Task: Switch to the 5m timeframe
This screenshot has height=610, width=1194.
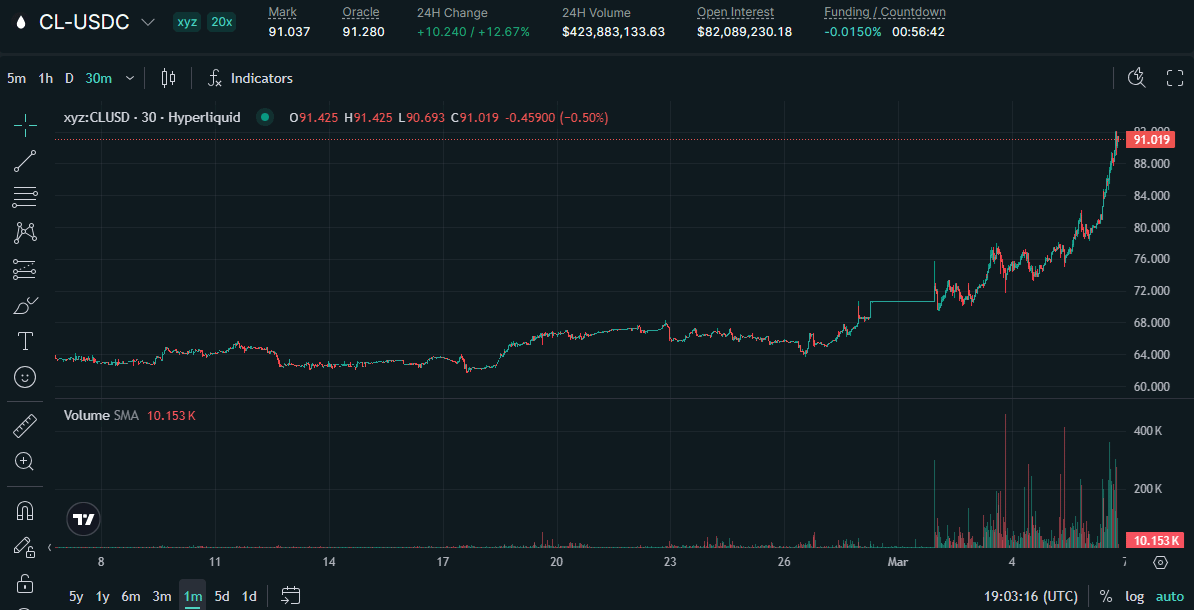Action: click(x=15, y=77)
